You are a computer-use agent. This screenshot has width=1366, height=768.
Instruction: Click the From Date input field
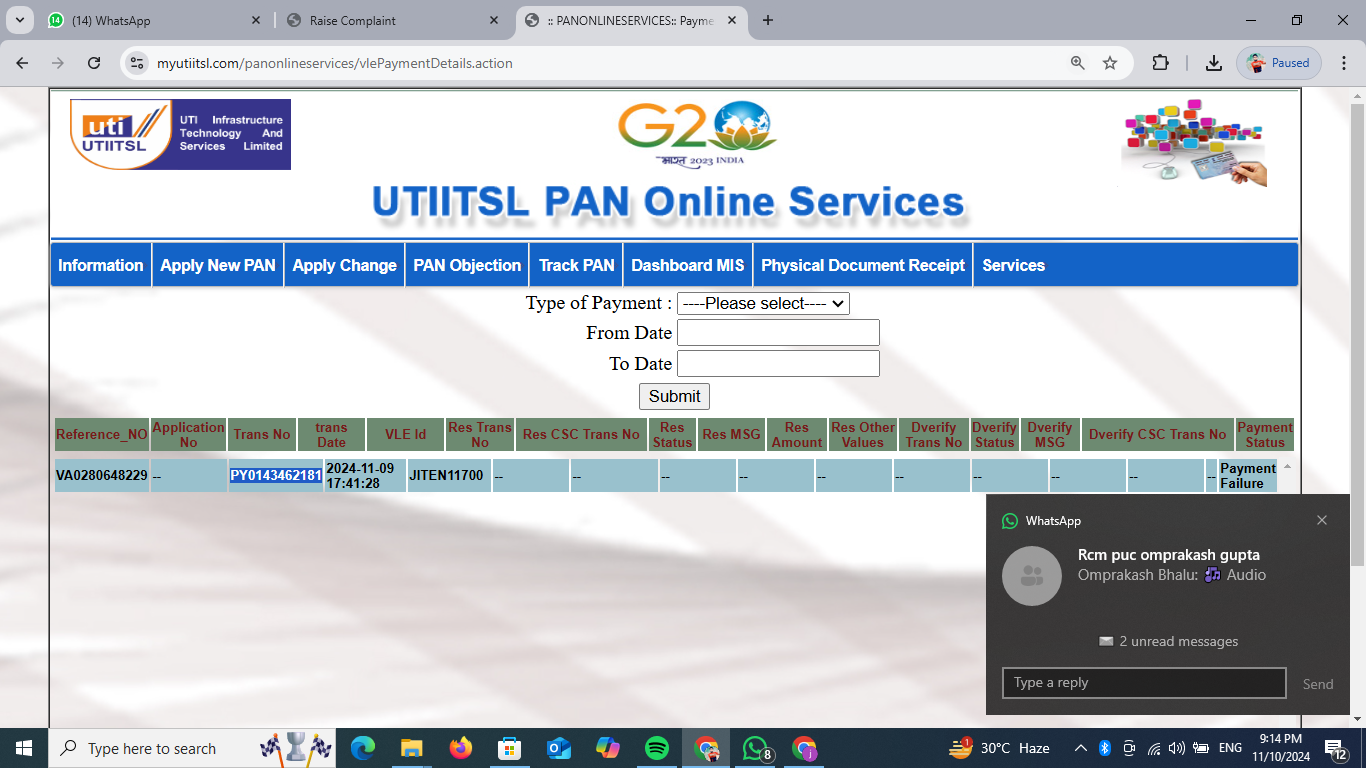[778, 333]
